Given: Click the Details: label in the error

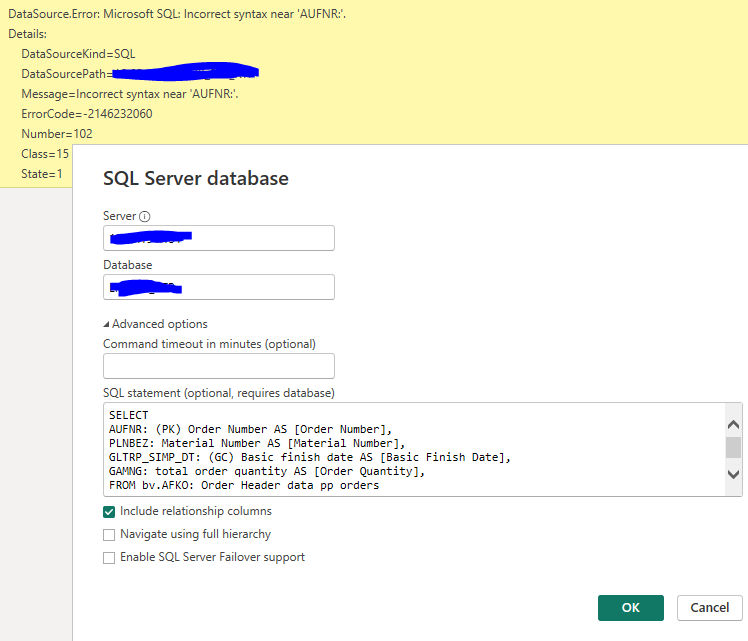Looking at the screenshot, I should pos(28,34).
